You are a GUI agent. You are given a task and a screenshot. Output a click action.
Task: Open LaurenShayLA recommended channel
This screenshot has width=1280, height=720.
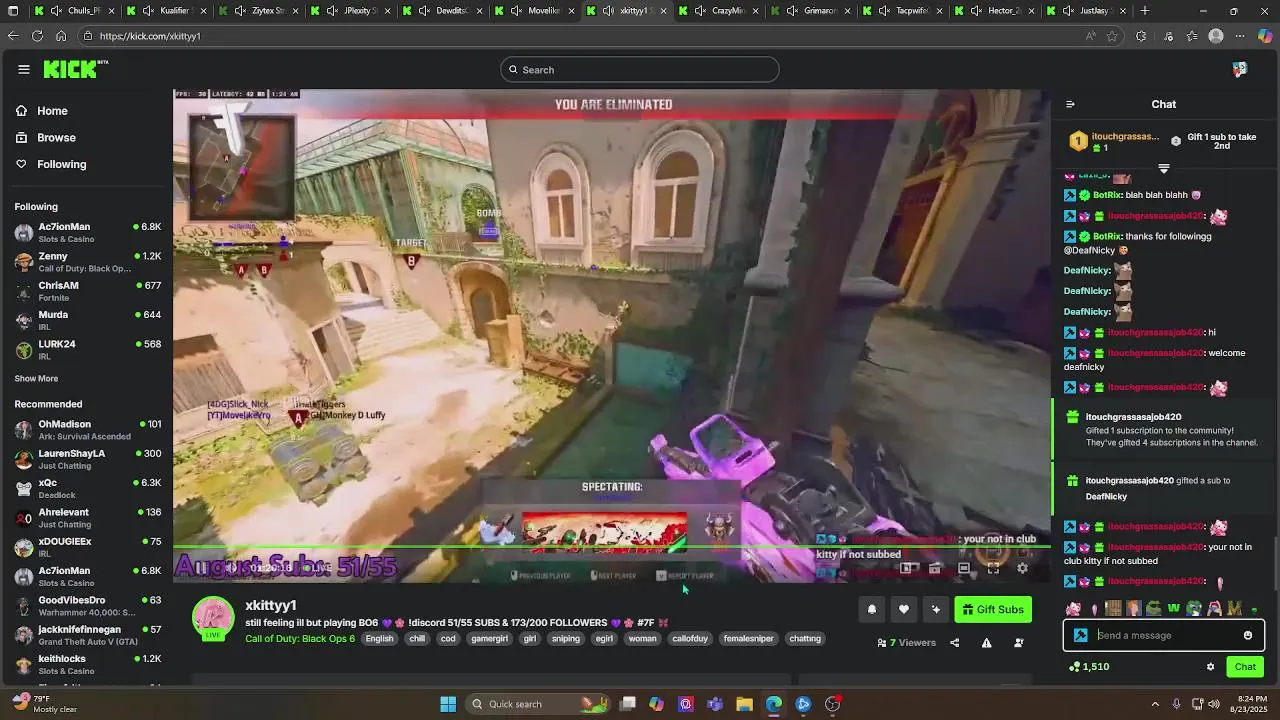88,459
